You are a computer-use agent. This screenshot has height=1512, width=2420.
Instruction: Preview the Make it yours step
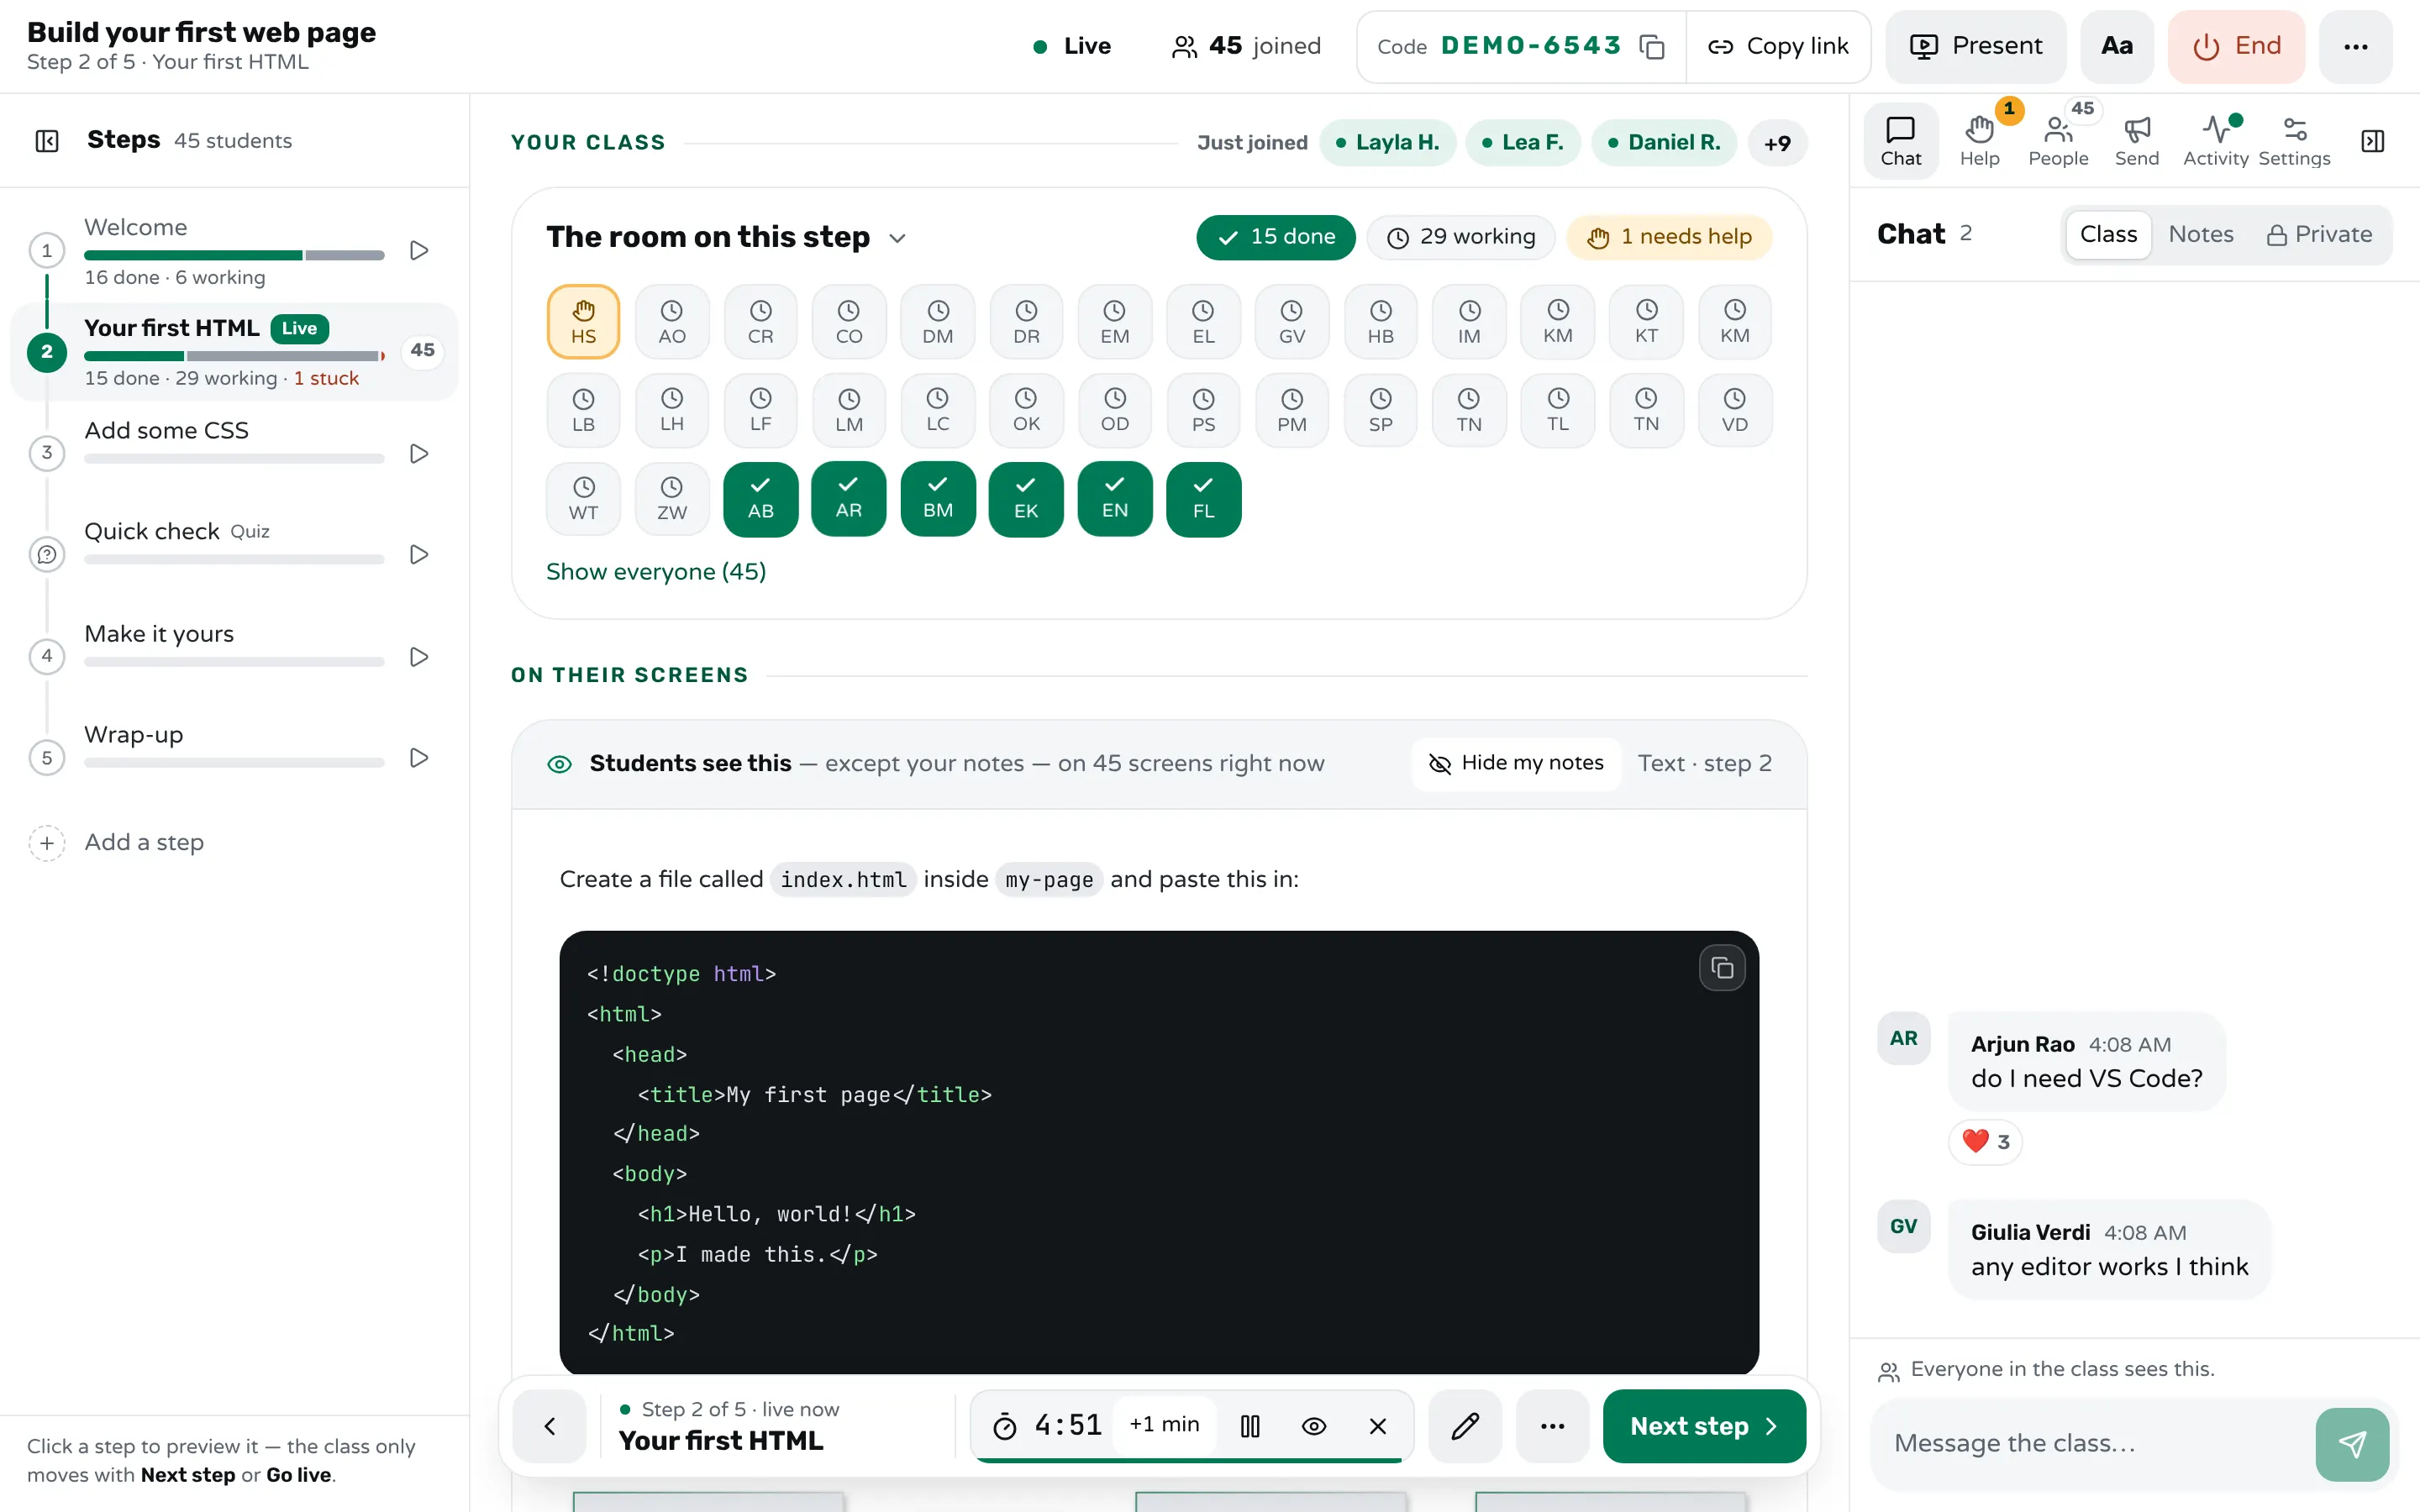[419, 657]
